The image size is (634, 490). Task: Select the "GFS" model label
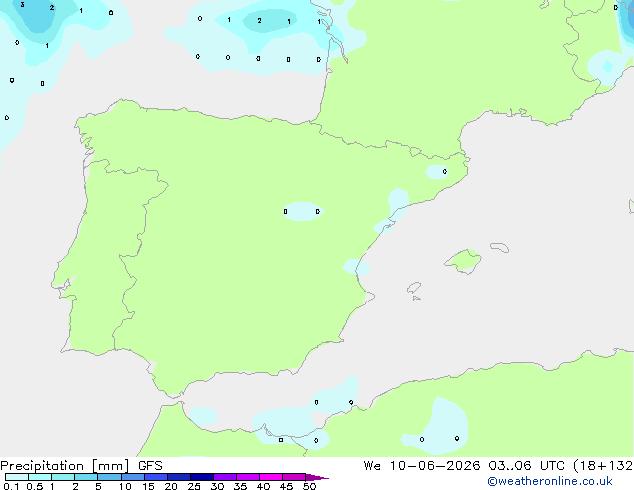pyautogui.click(x=150, y=466)
